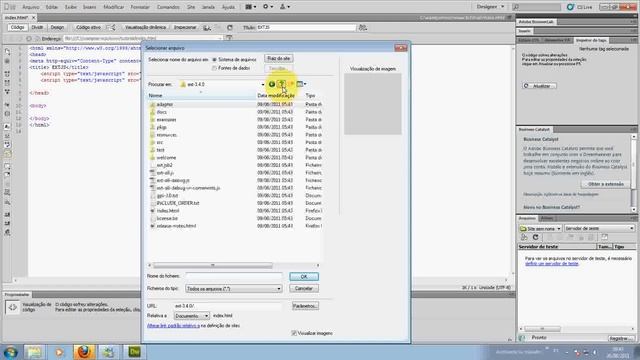
Task: Go back to last visited folder
Action: click(271, 84)
